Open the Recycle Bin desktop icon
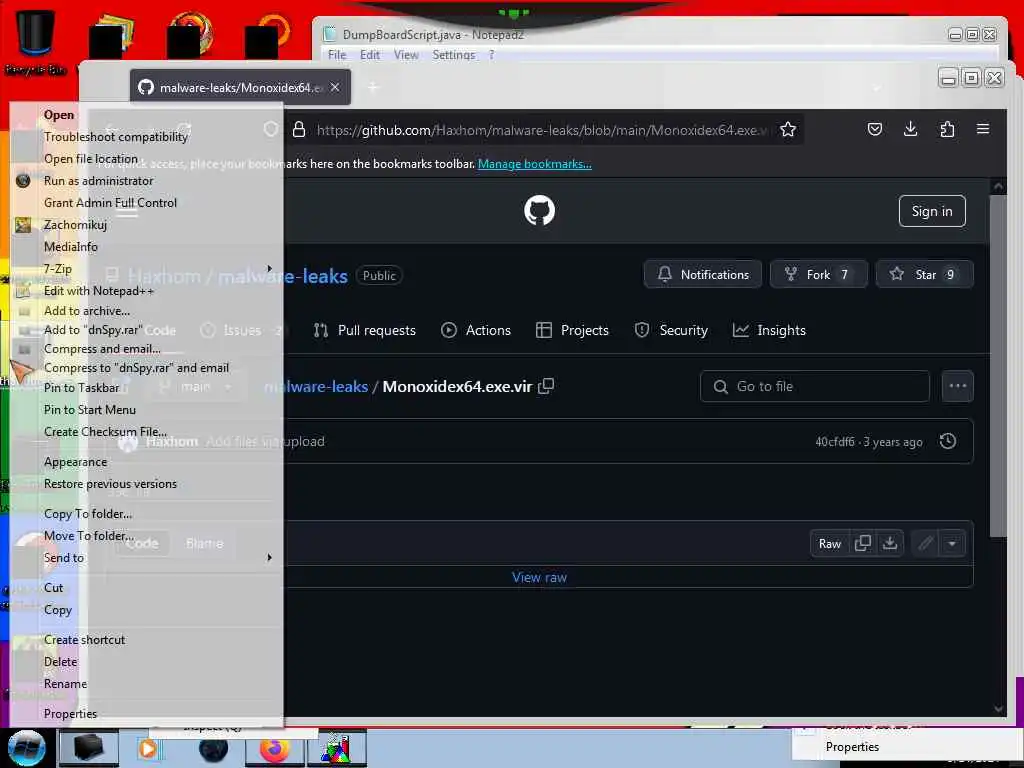Screen dimensions: 1024x768 (x=35, y=40)
